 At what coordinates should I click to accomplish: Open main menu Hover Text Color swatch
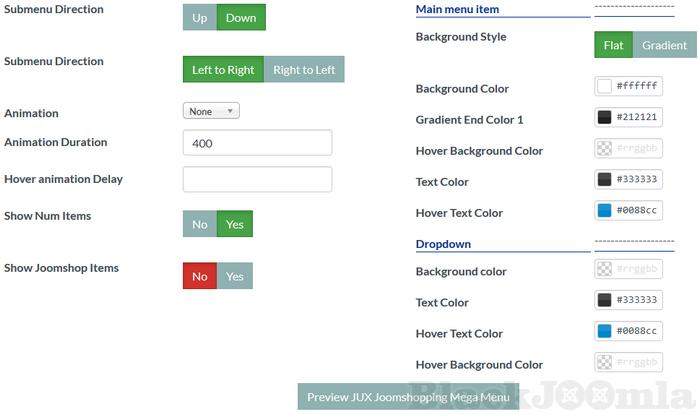(x=604, y=211)
